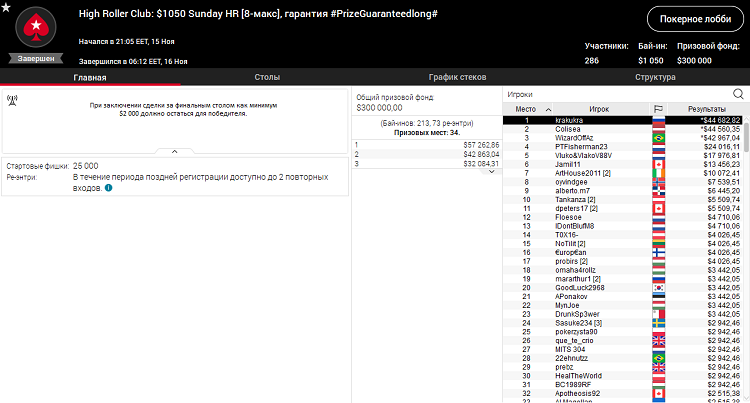Viewport: 750px width, 403px height.
Task: Sort by Место column arrow
Action: (548, 108)
